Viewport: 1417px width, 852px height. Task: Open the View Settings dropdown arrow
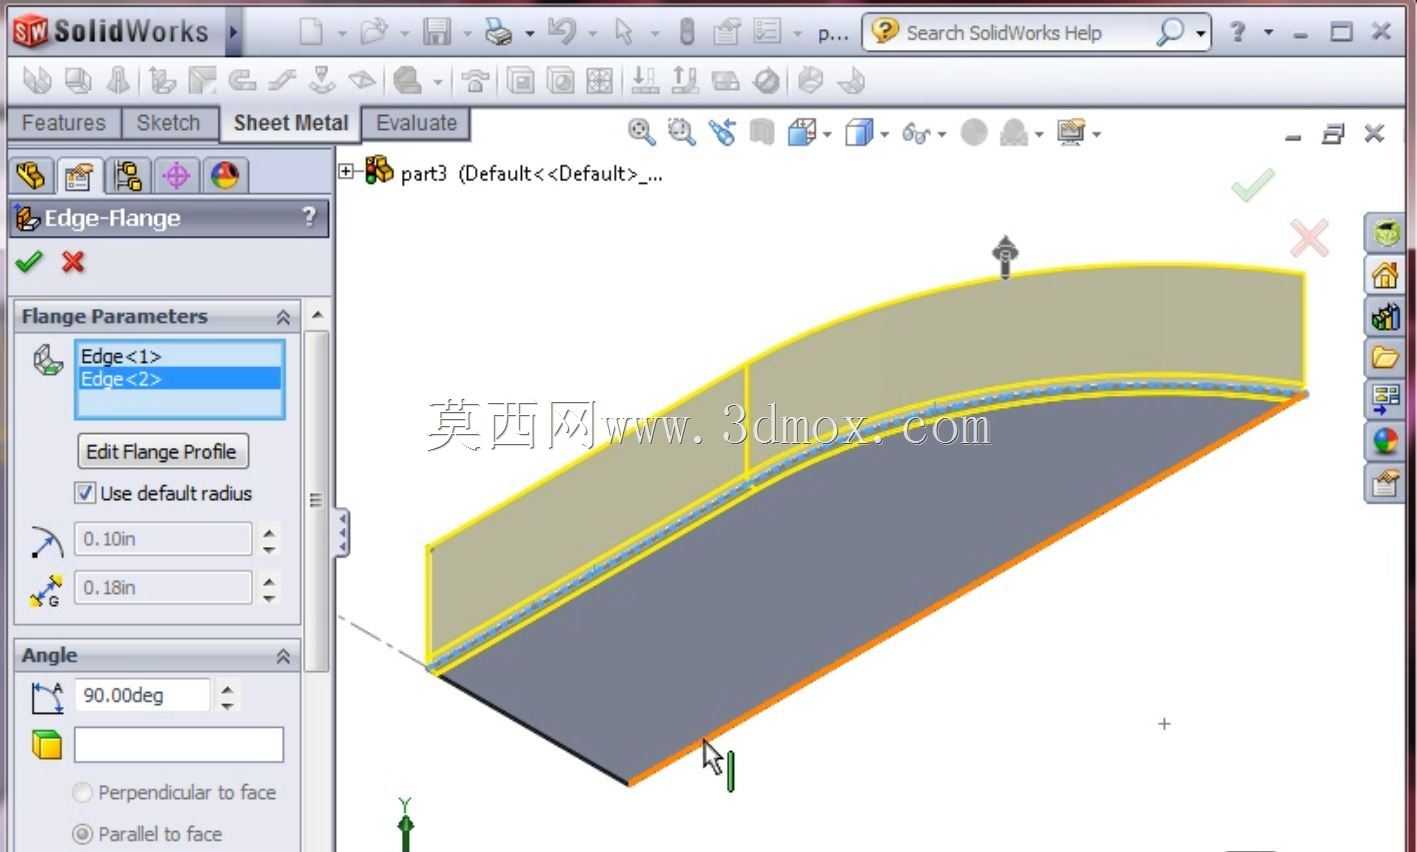click(x=1097, y=134)
